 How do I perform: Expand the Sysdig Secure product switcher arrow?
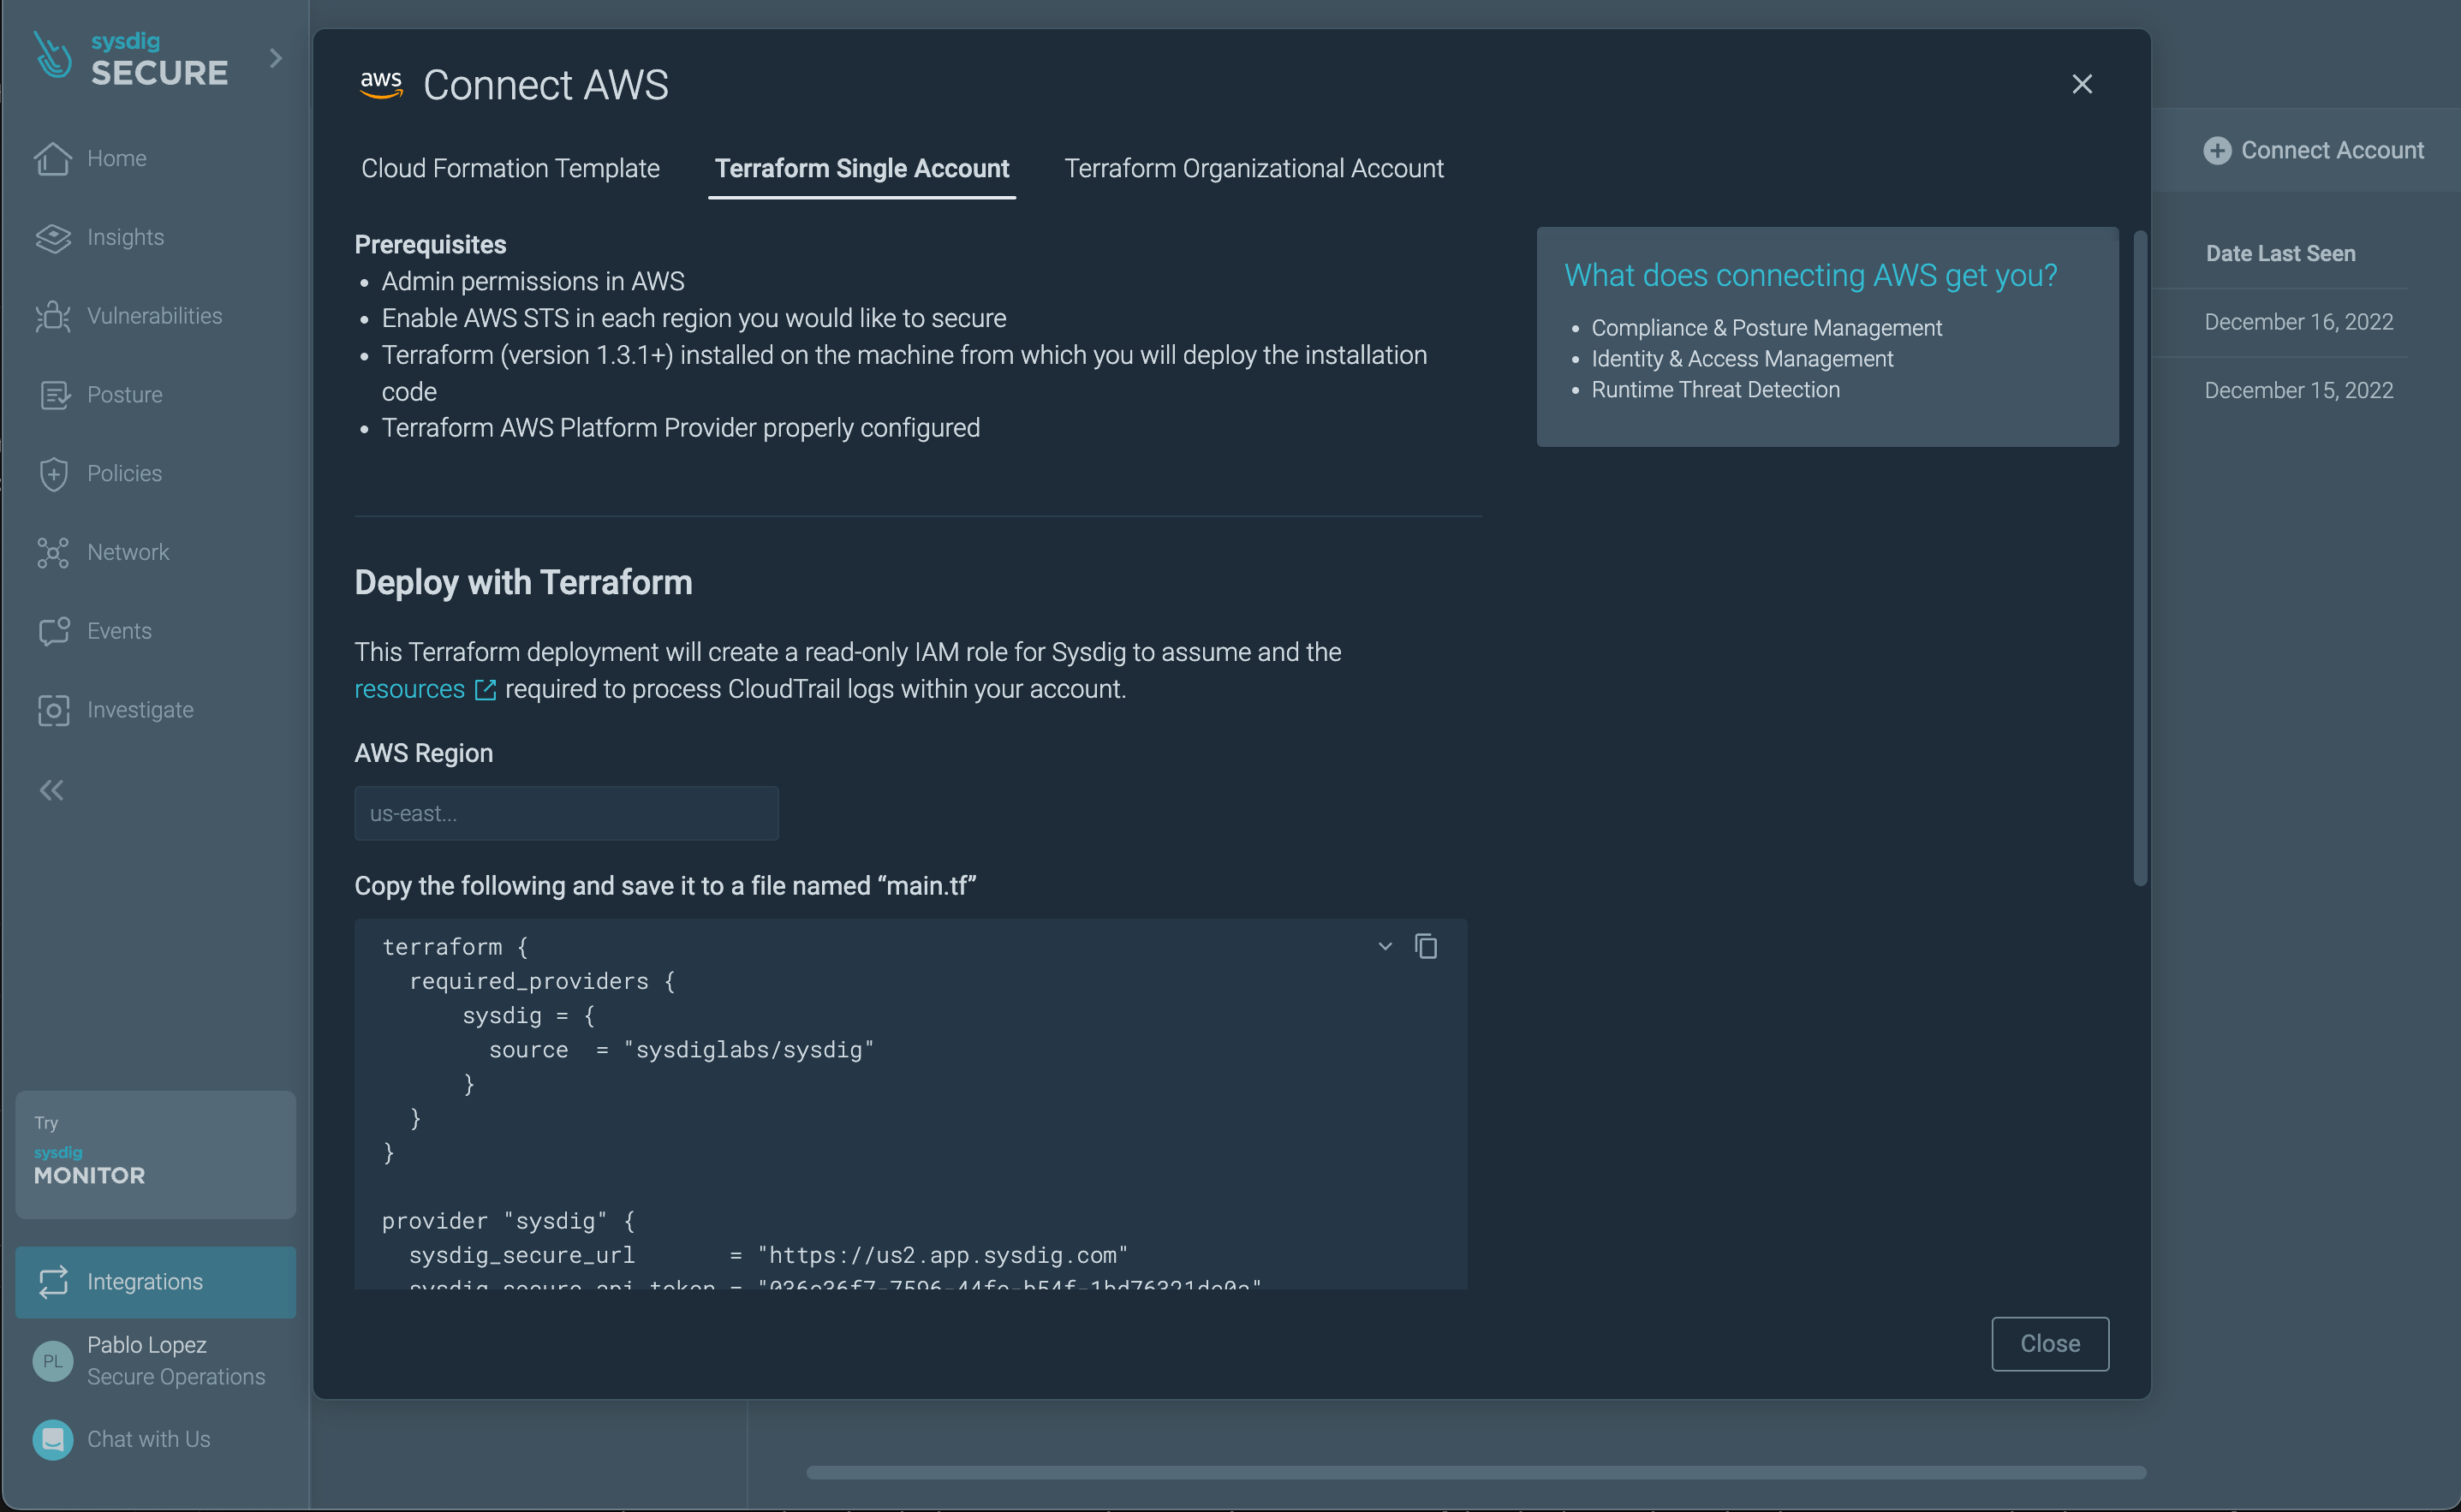click(x=276, y=59)
